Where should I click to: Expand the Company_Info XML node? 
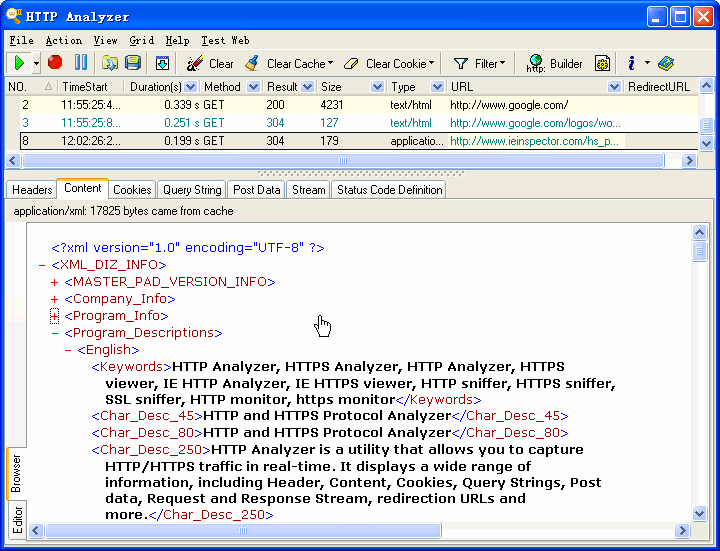click(x=55, y=299)
